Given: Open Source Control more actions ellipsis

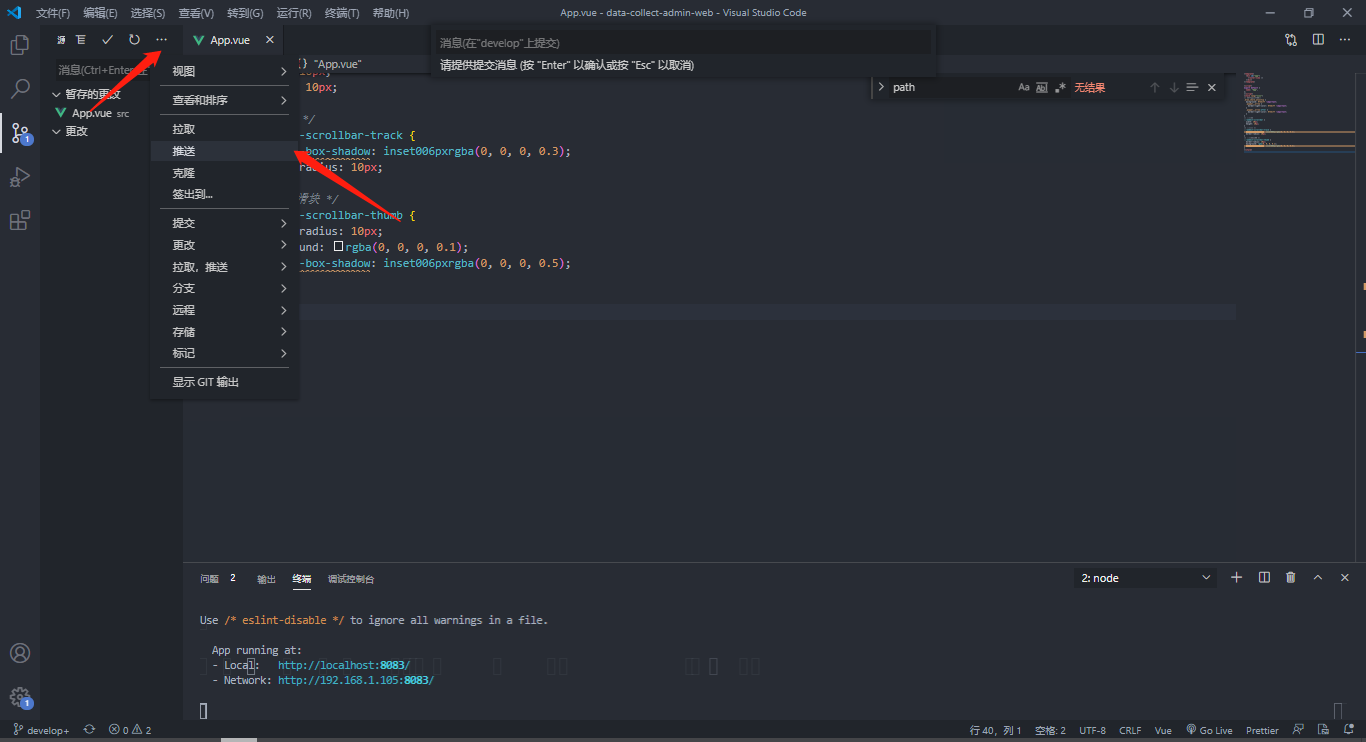Looking at the screenshot, I should (x=161, y=40).
